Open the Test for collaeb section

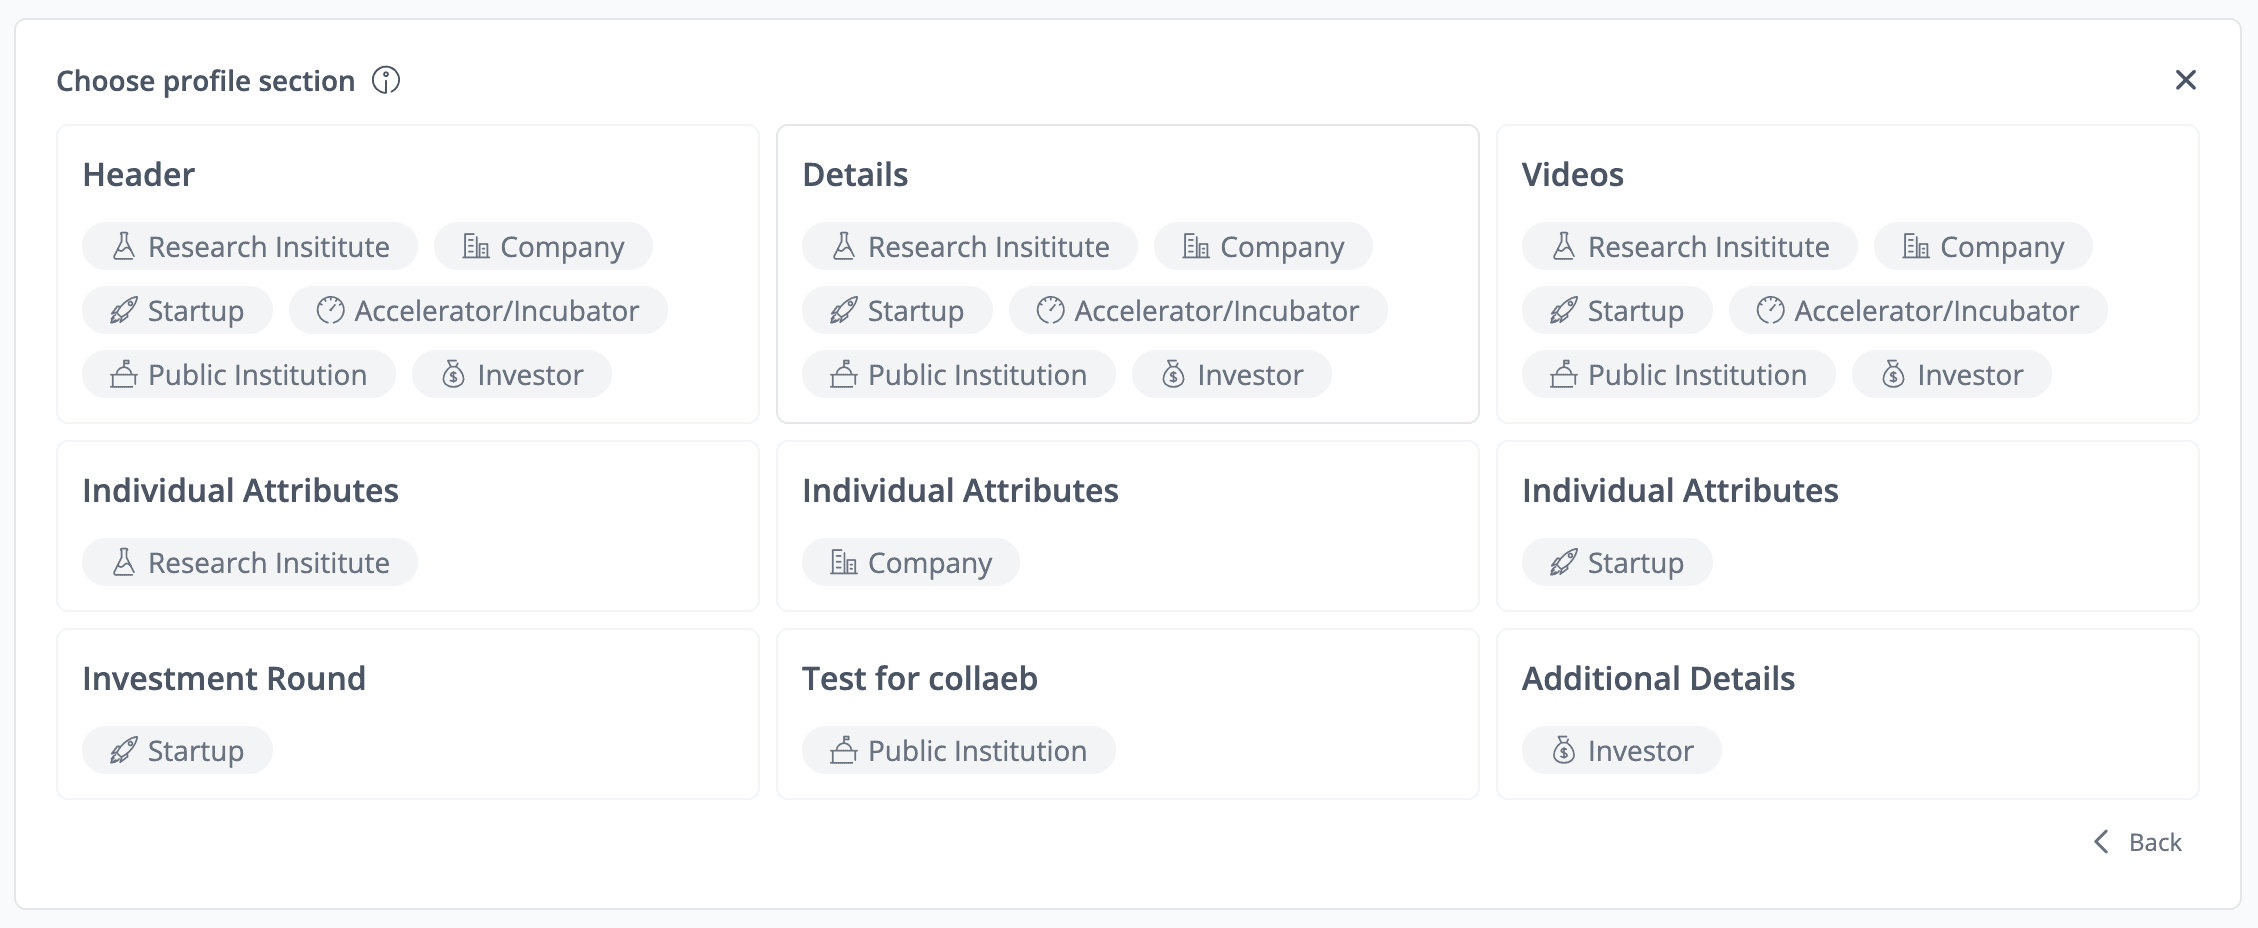coord(1127,713)
